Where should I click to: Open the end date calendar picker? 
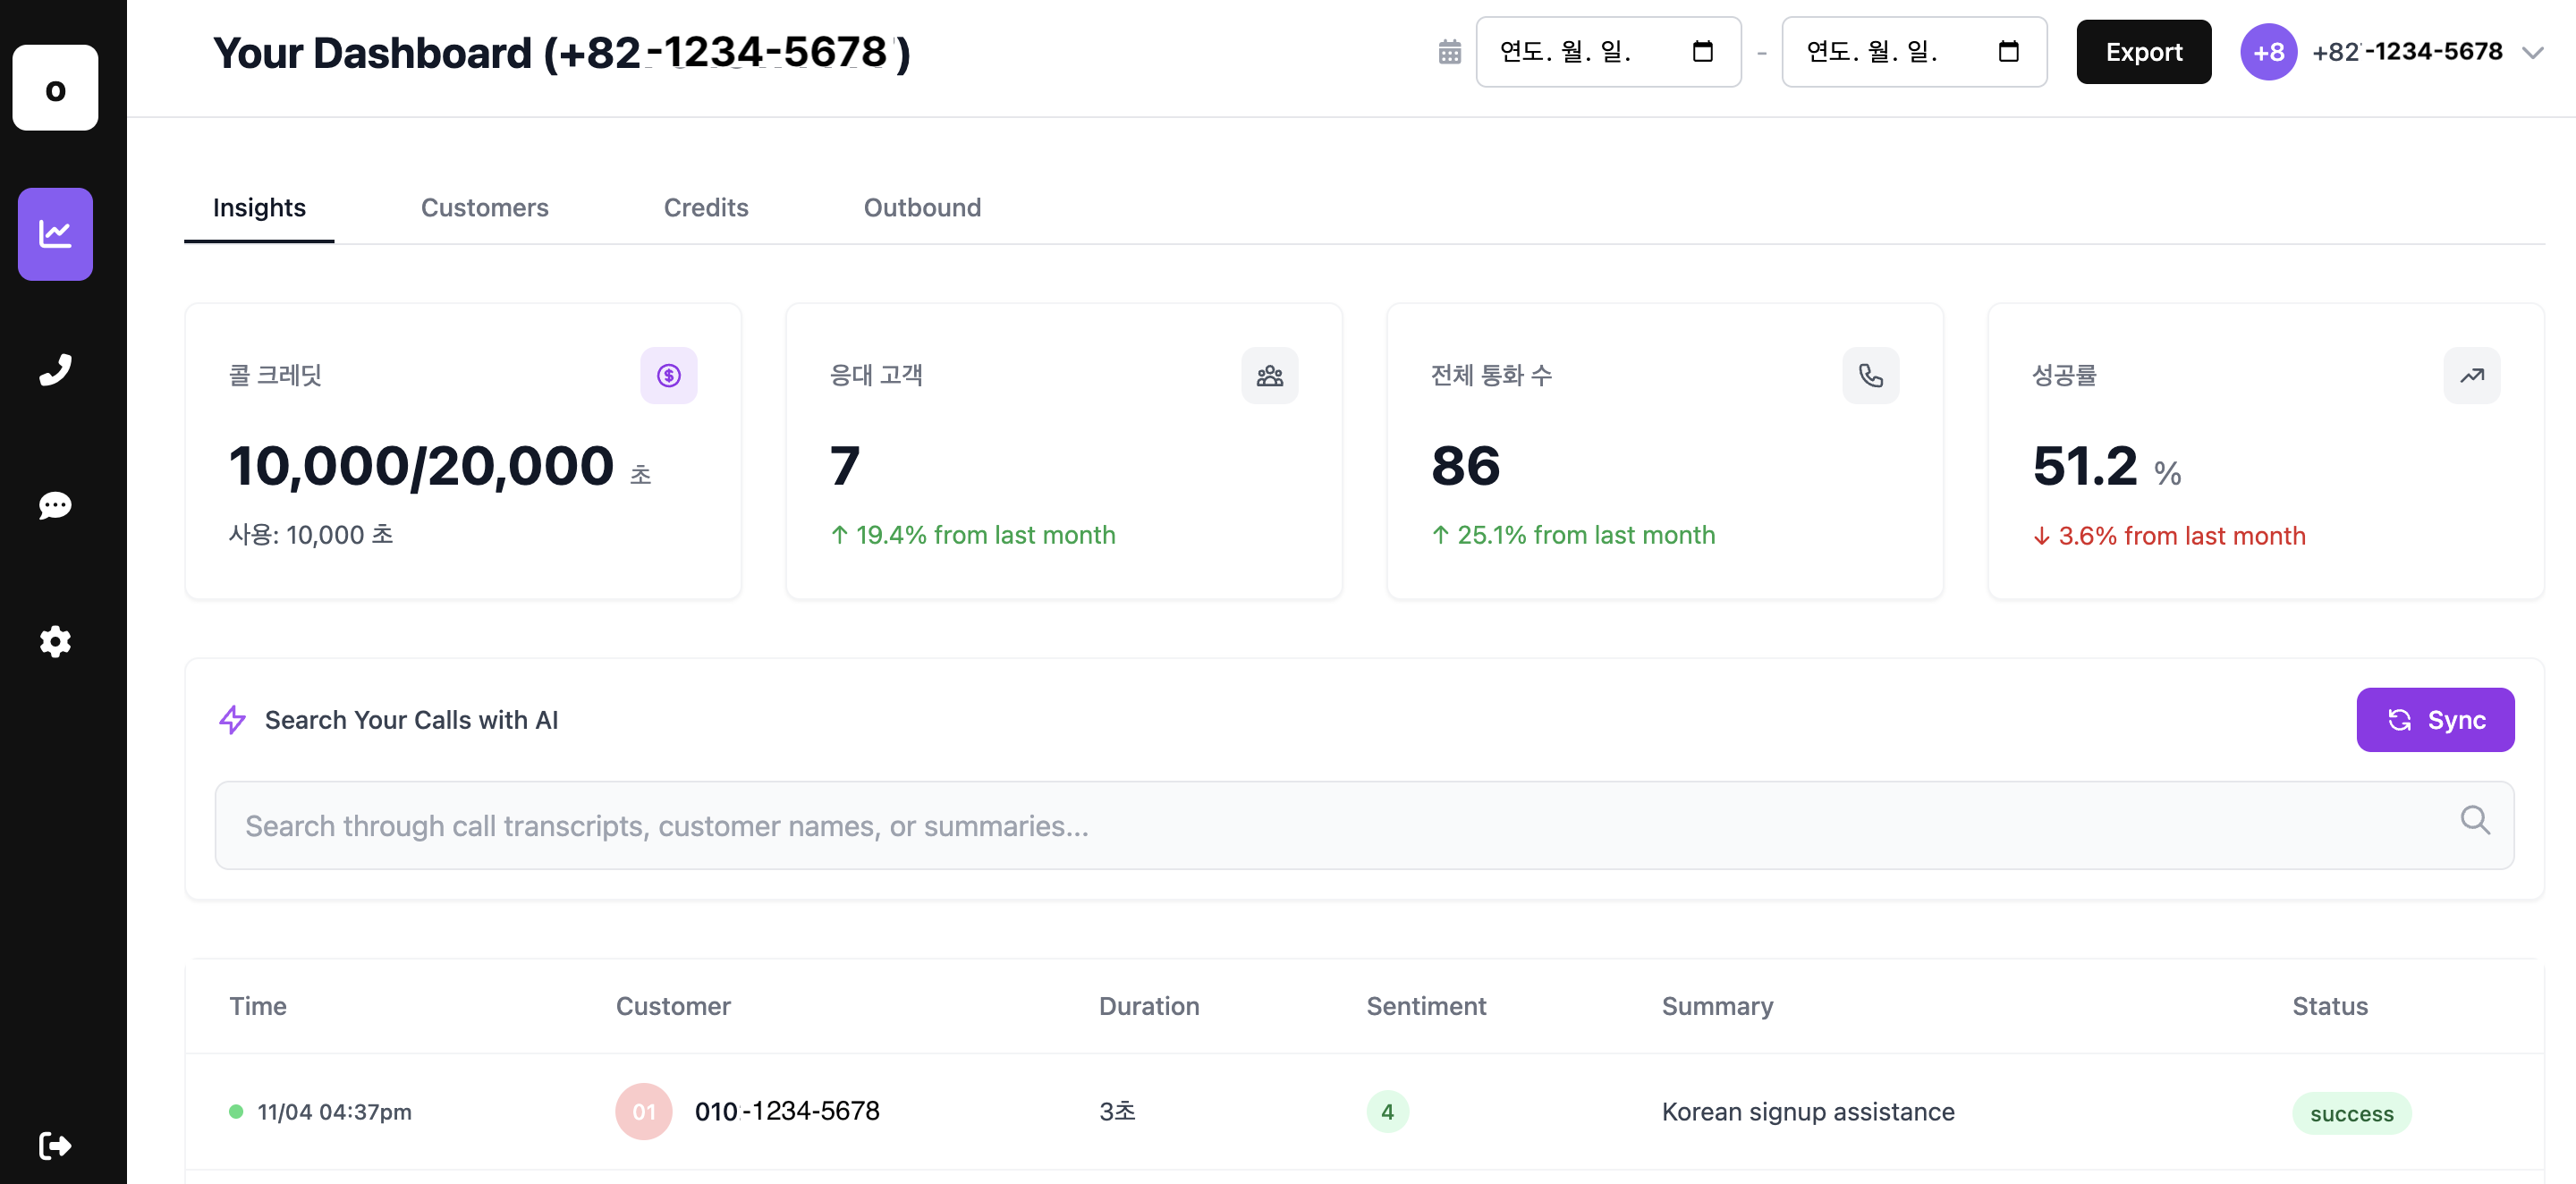click(2008, 52)
